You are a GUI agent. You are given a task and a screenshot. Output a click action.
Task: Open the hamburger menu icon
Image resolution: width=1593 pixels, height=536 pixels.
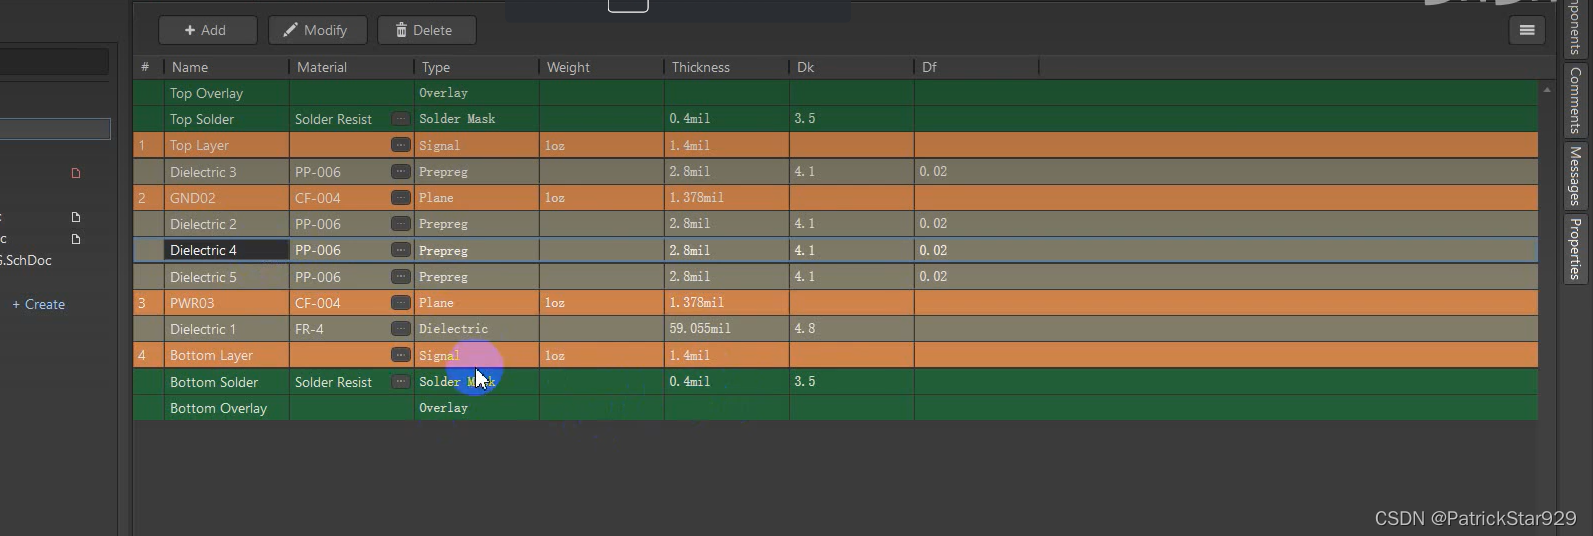[1527, 30]
